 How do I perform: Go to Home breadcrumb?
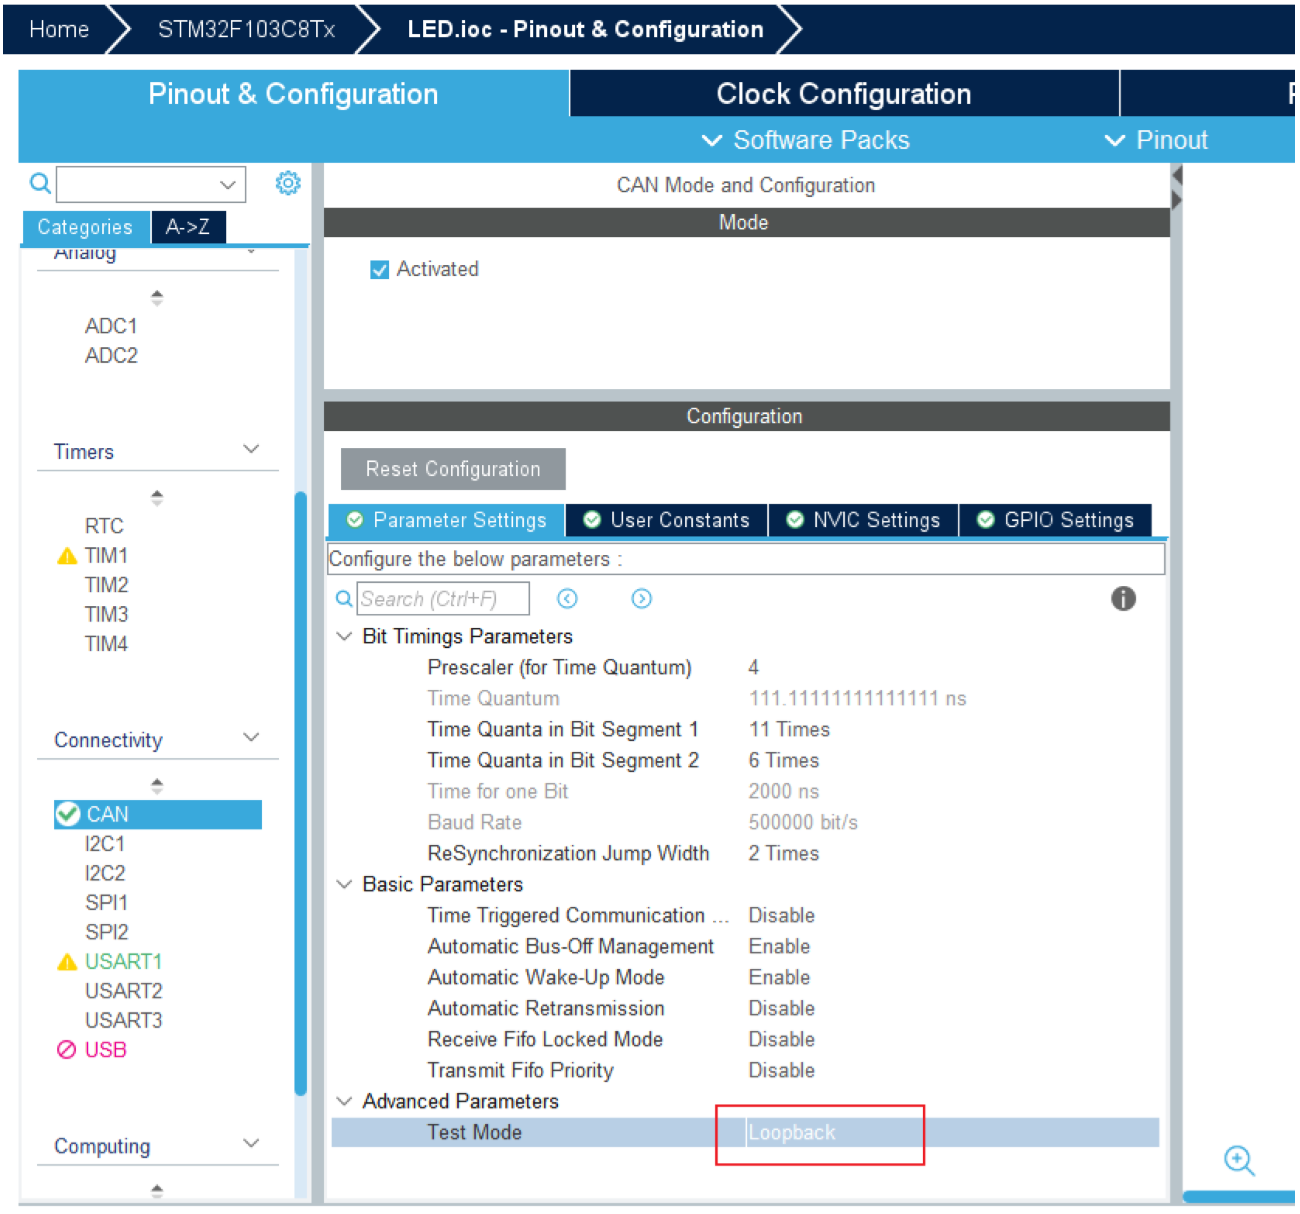tap(59, 29)
